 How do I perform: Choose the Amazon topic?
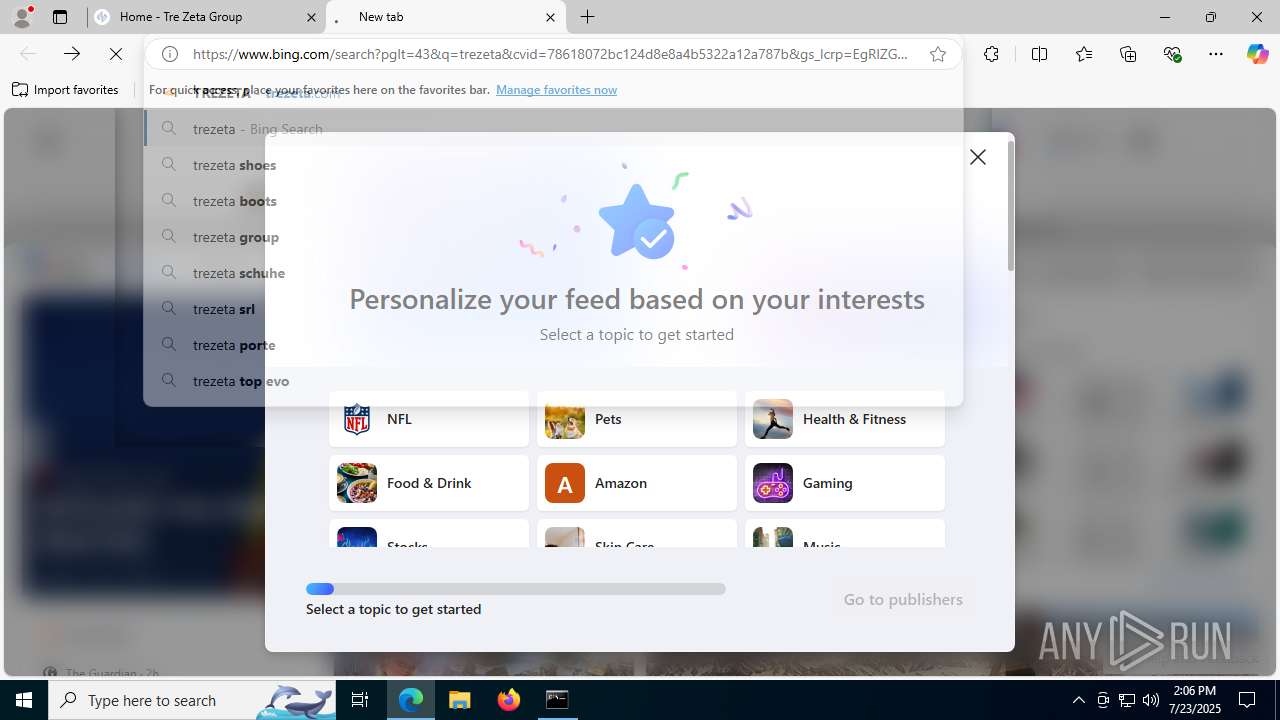tap(637, 483)
